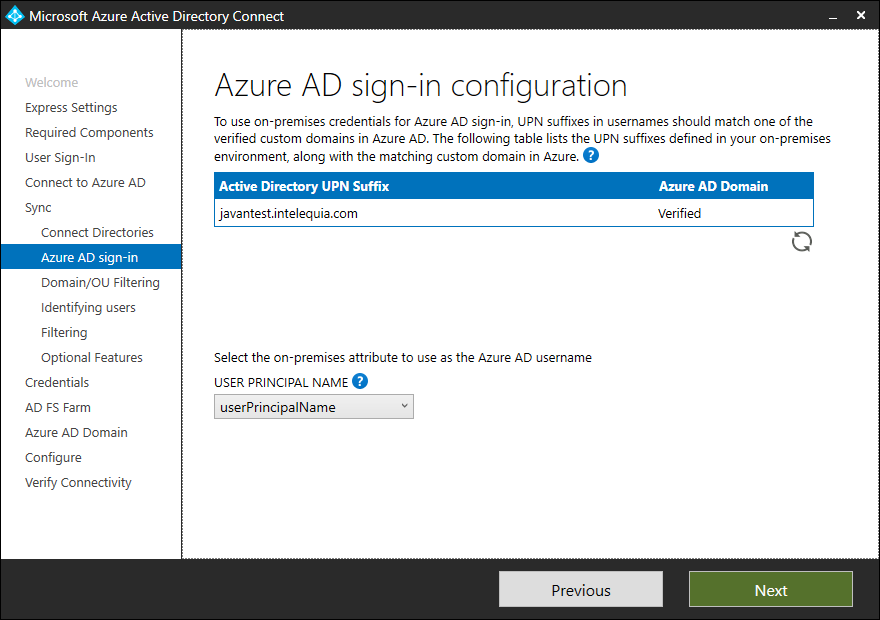Open the Express Settings sidebar item
The height and width of the screenshot is (620, 880).
coord(71,107)
